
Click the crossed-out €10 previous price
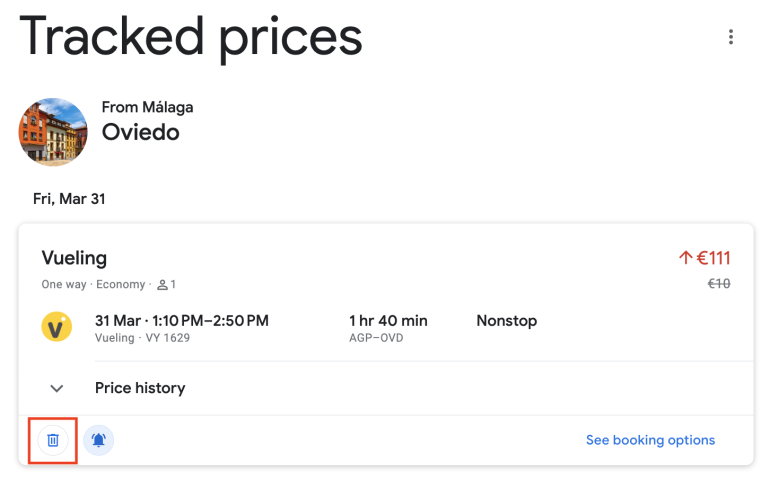(719, 284)
